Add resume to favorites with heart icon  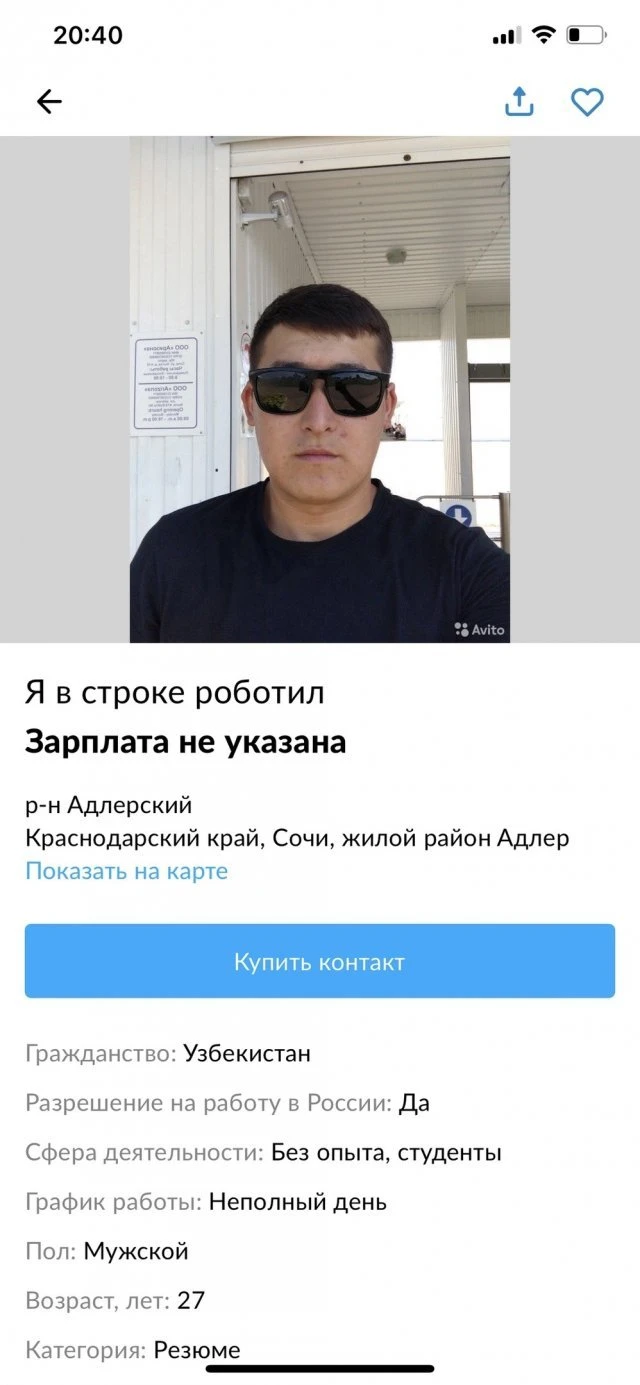pyautogui.click(x=587, y=102)
